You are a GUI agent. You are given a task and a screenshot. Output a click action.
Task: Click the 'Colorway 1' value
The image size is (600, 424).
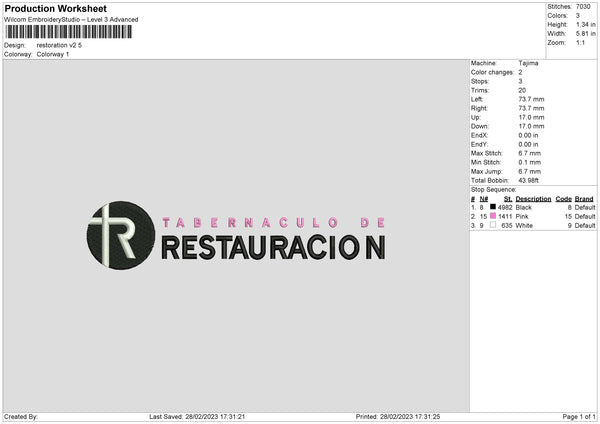point(53,54)
